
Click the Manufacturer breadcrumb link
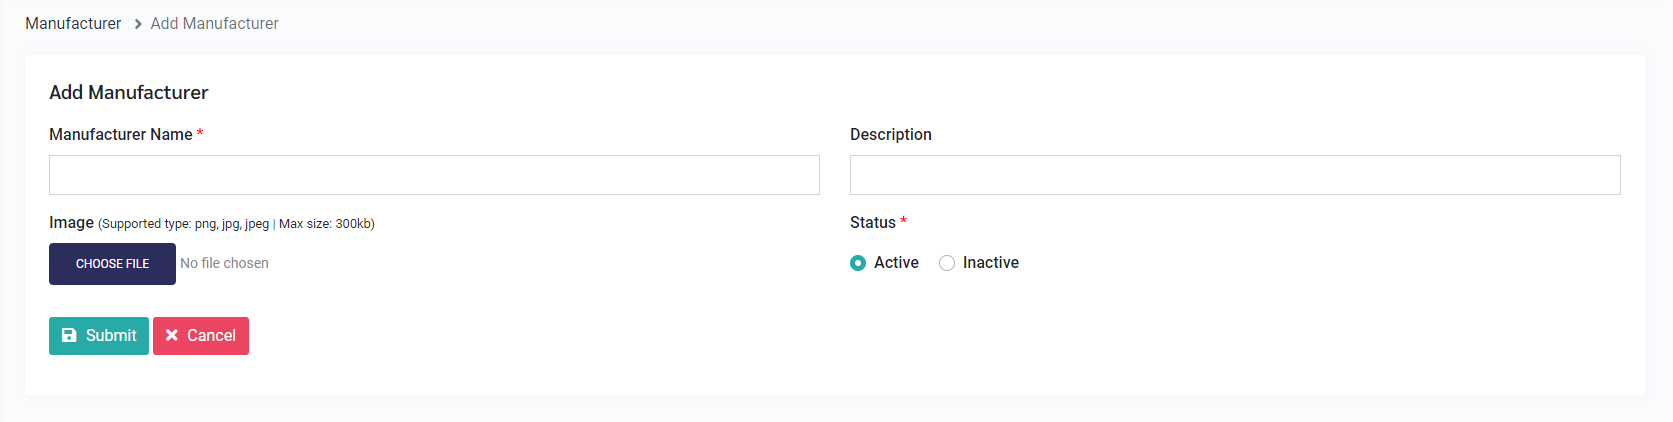point(73,23)
